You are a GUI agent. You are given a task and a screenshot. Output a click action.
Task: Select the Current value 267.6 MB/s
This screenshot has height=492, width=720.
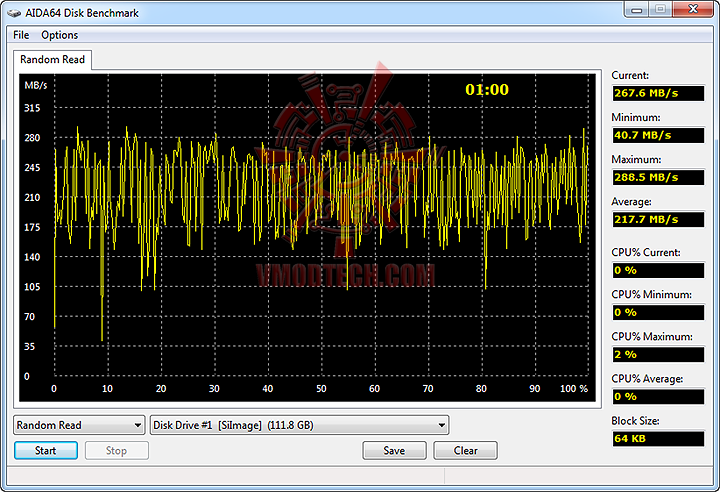pyautogui.click(x=658, y=93)
